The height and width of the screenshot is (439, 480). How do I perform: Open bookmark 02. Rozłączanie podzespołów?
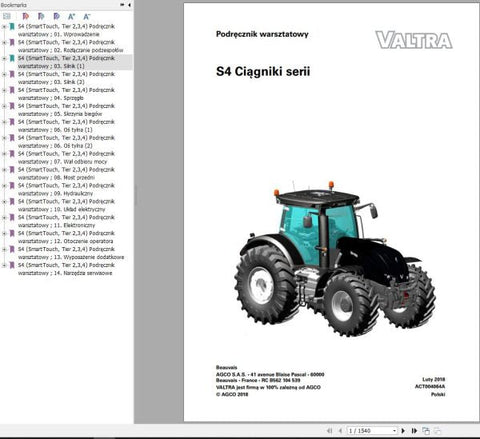[70, 46]
